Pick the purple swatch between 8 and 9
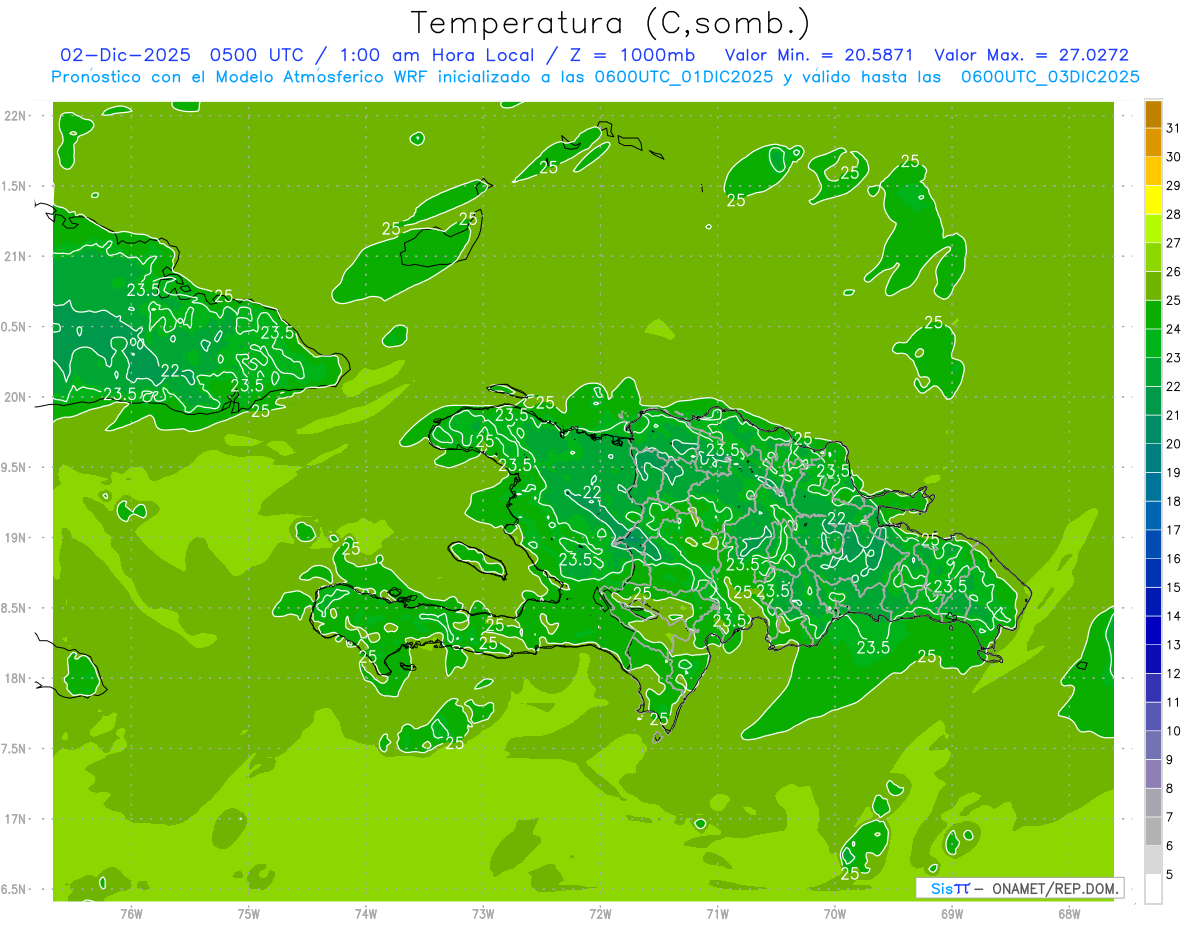Image resolution: width=1200 pixels, height=927 pixels. 1153,775
